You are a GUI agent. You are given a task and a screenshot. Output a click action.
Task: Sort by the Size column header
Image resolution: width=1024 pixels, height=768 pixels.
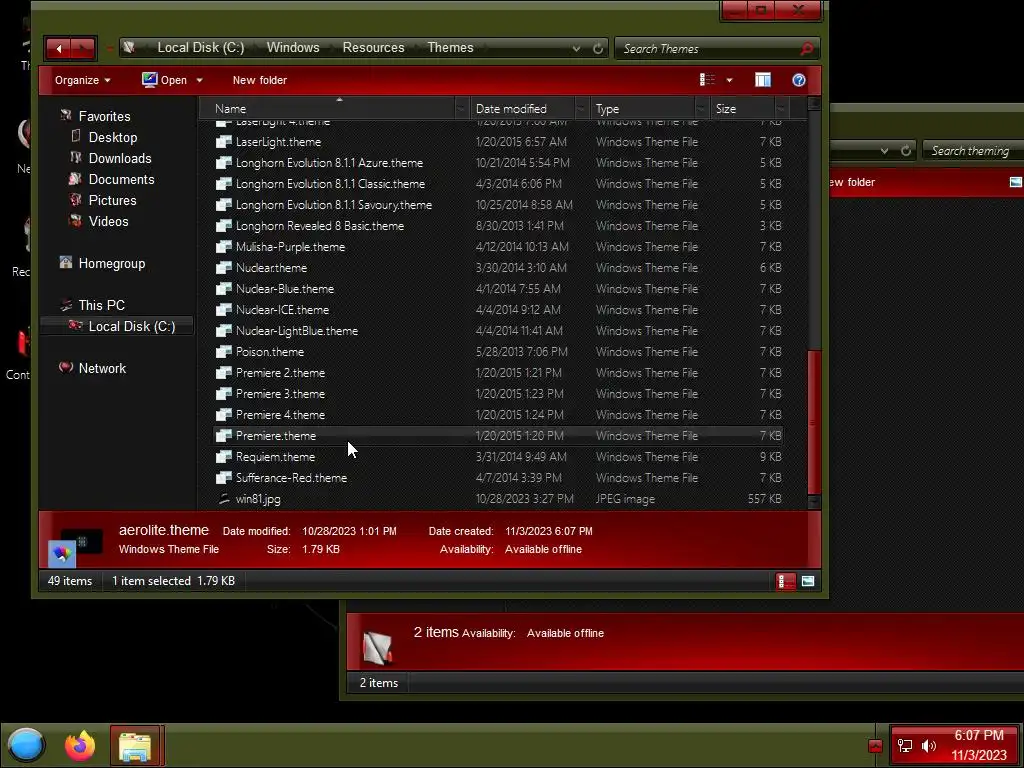[x=743, y=108]
